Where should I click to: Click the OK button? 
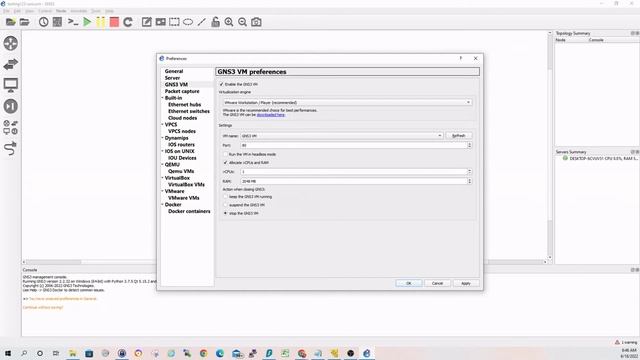pos(409,283)
